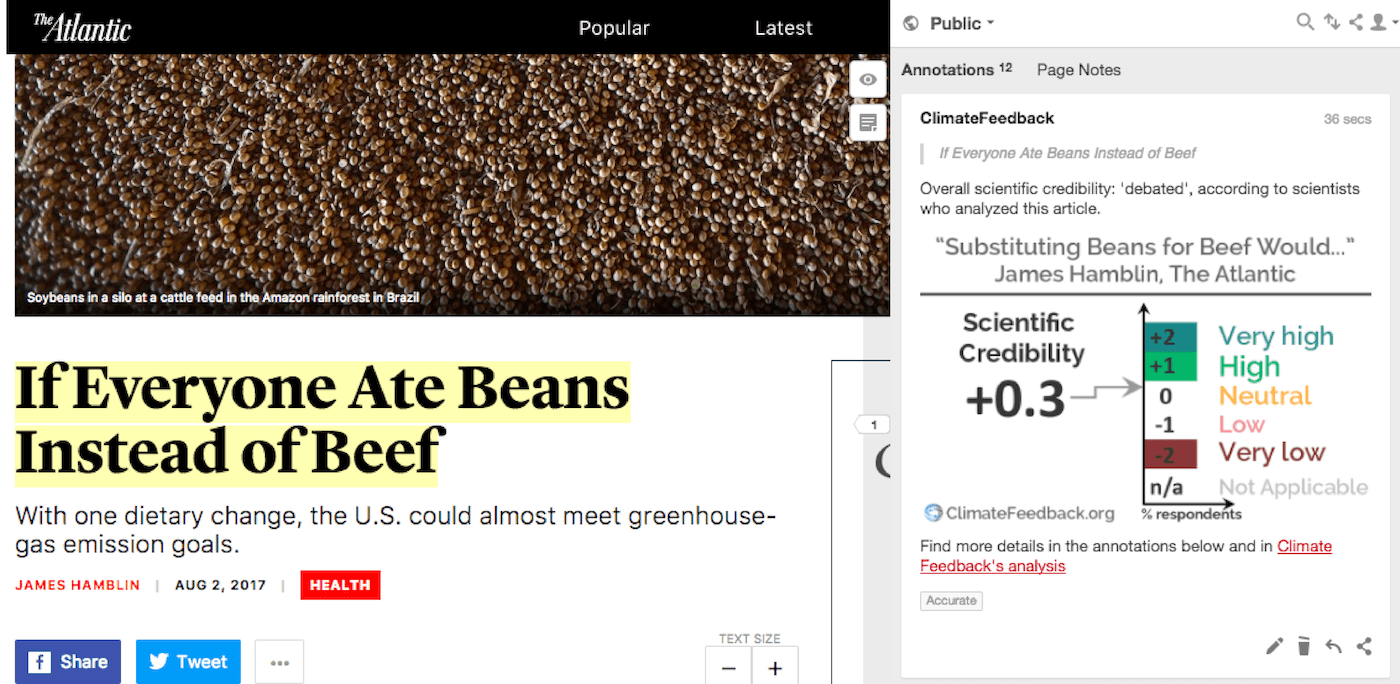Open the sidebar search magnifier icon
Screen dimensions: 1400x684
pyautogui.click(x=1305, y=22)
